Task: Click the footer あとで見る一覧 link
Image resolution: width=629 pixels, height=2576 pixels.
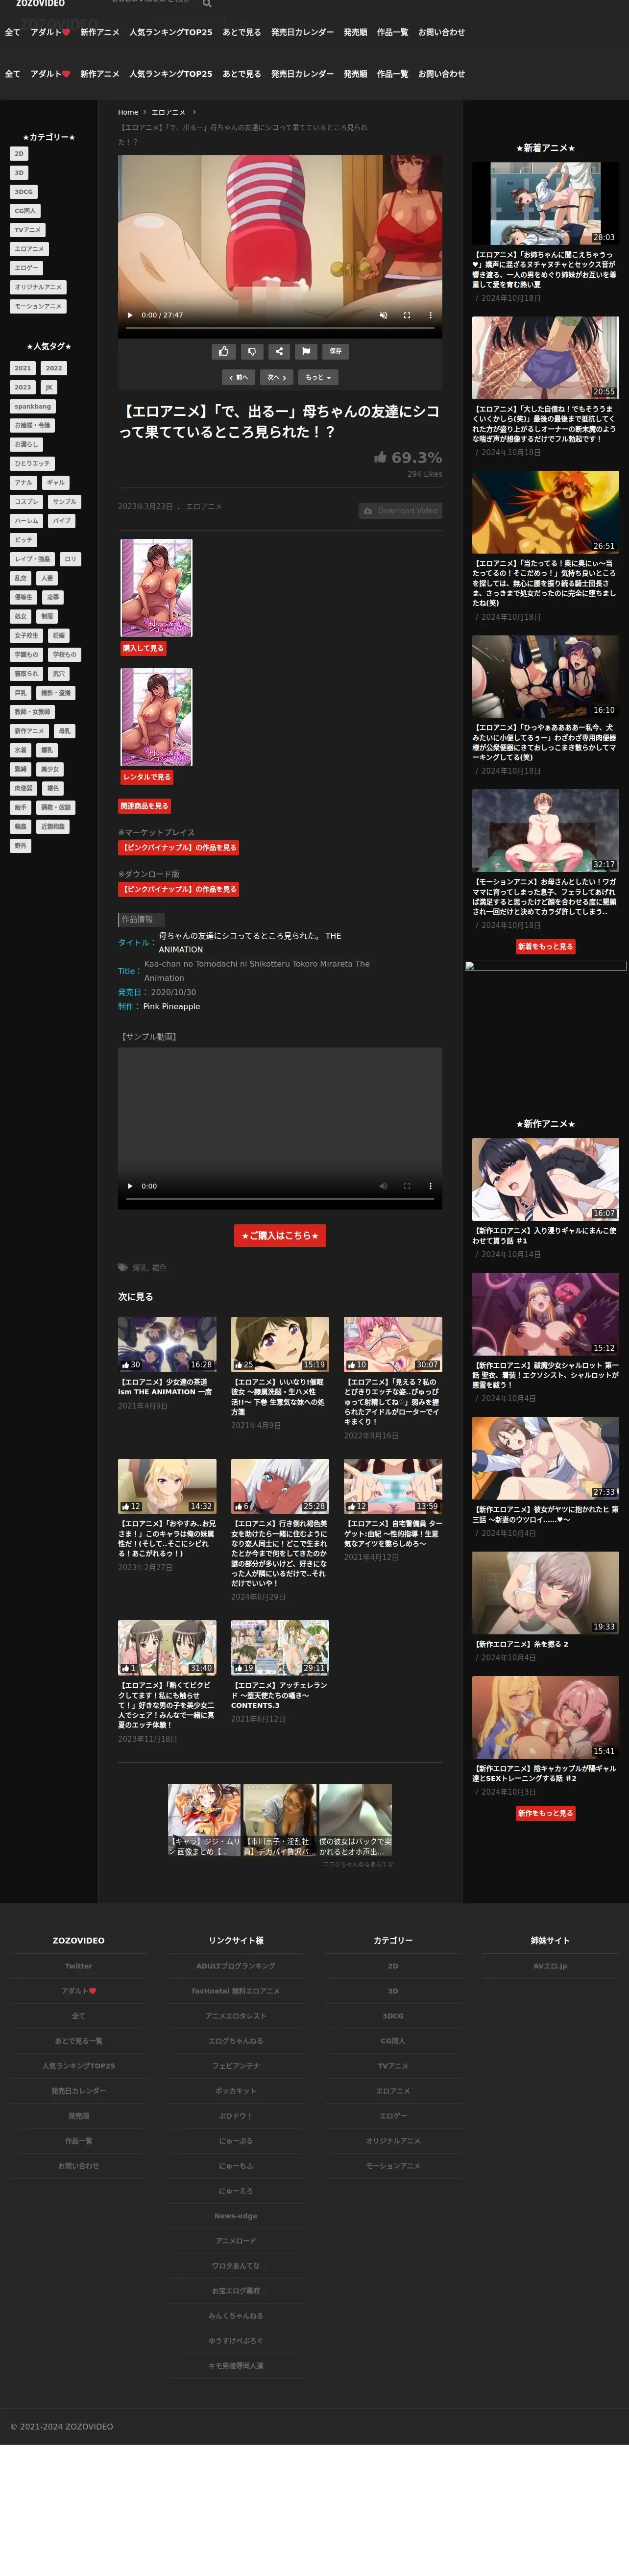Action: (79, 2041)
